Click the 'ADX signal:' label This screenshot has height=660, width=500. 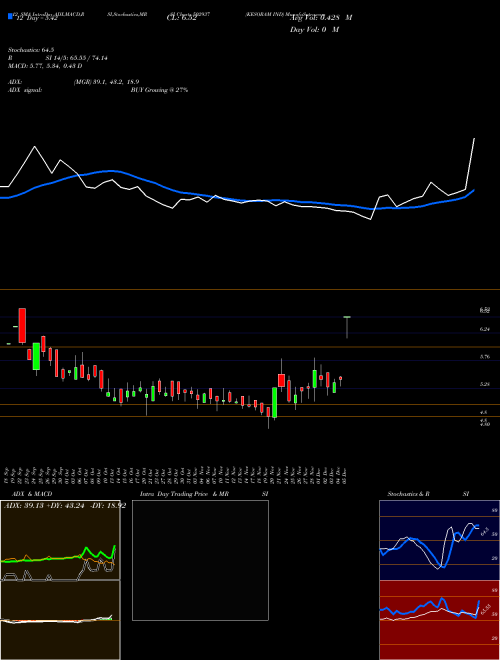point(25,90)
